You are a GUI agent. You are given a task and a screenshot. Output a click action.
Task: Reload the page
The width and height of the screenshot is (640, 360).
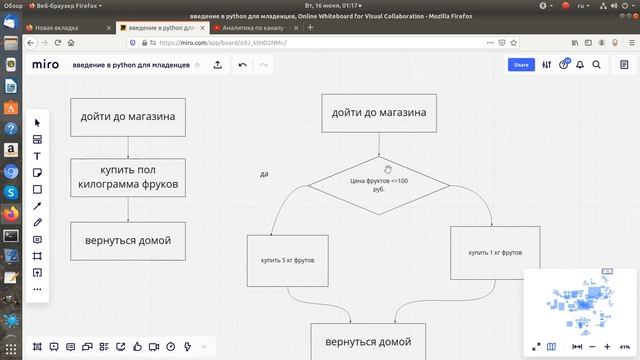[x=58, y=43]
